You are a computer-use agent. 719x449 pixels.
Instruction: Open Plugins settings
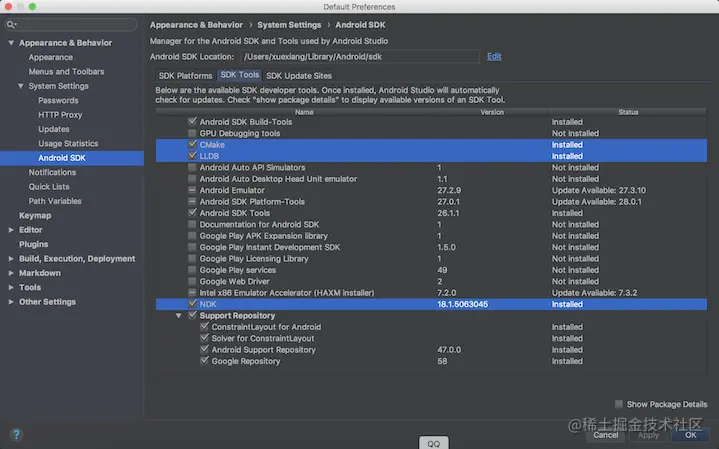pos(33,244)
